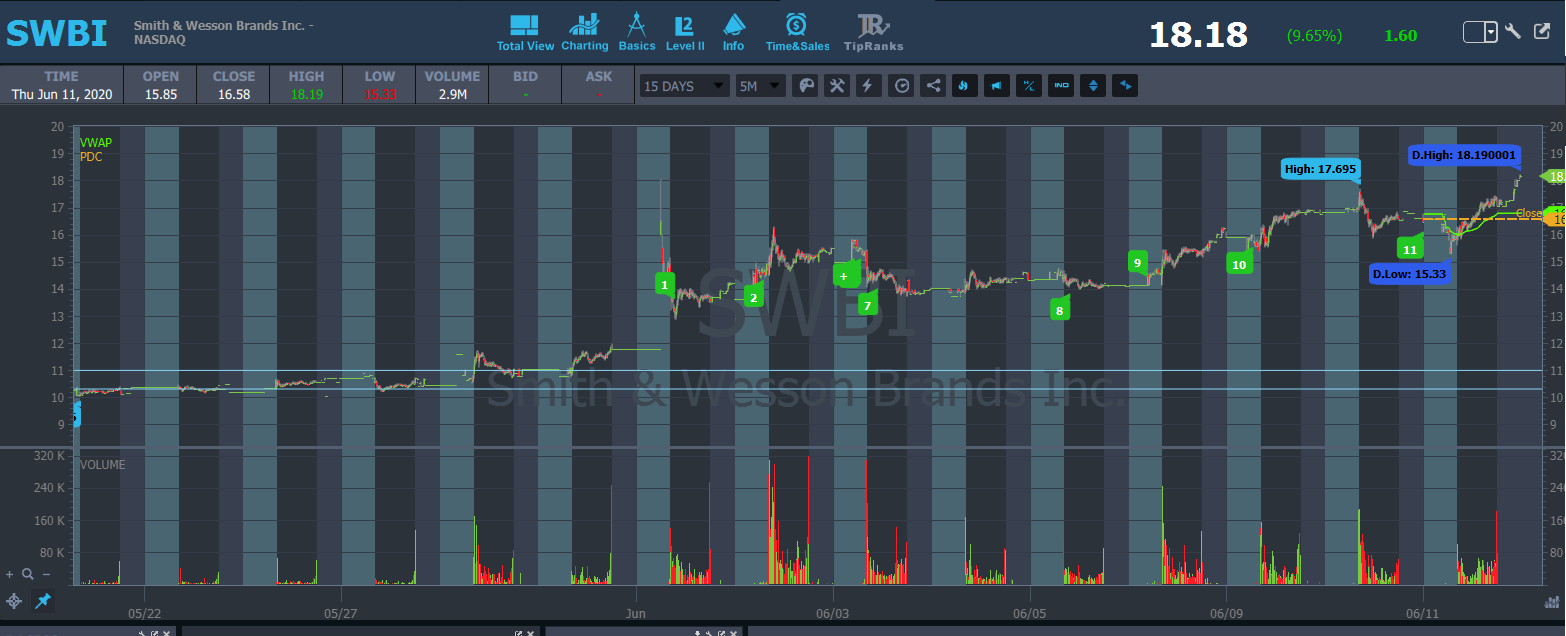
Task: Enable the crosshair target tool
Action: pyautogui.click(x=14, y=601)
